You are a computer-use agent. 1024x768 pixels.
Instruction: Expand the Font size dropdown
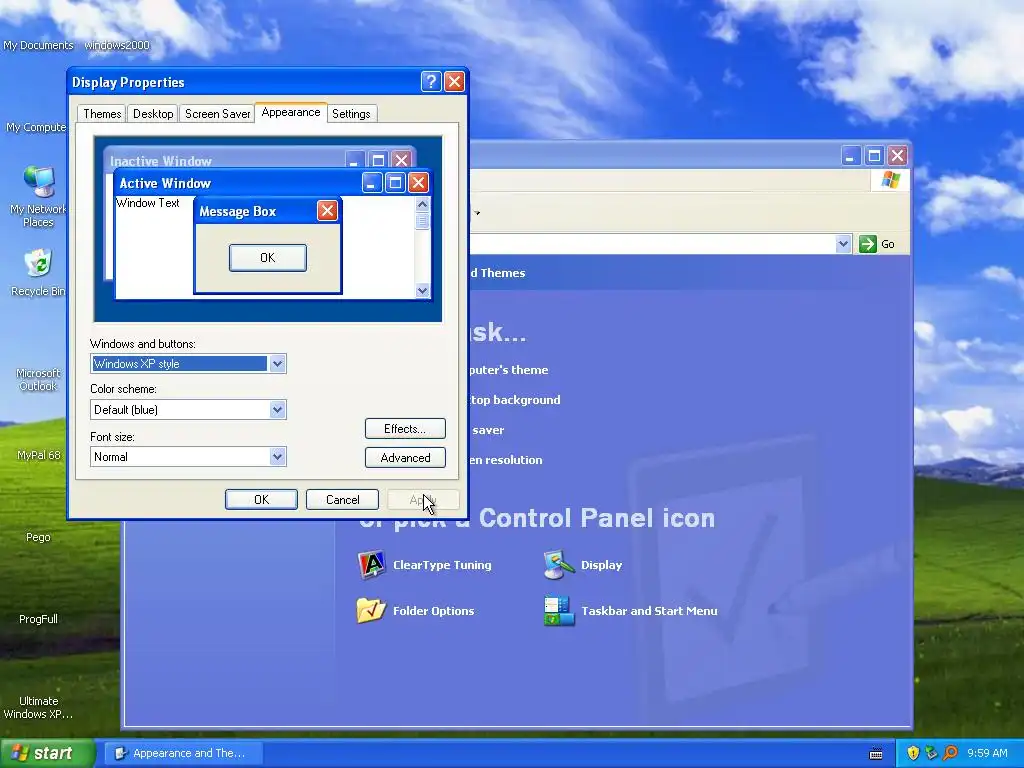(278, 456)
